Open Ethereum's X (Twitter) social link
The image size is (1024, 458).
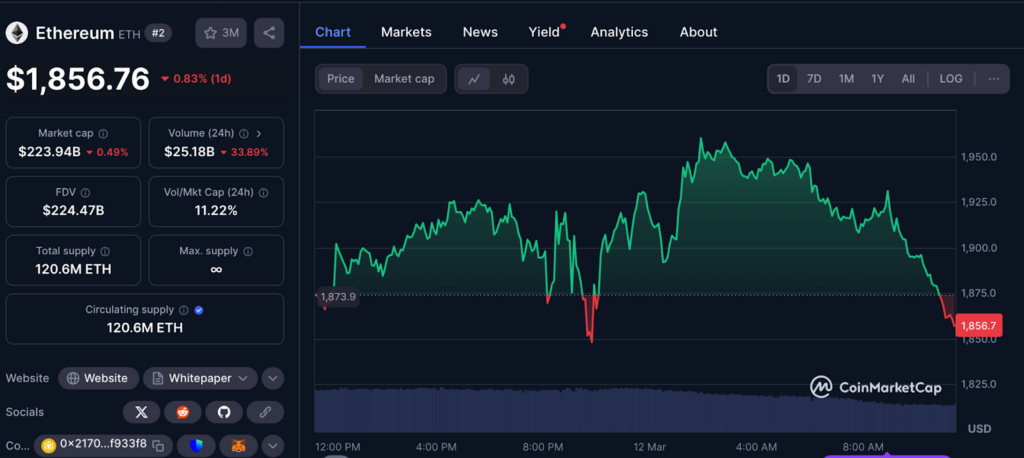141,412
